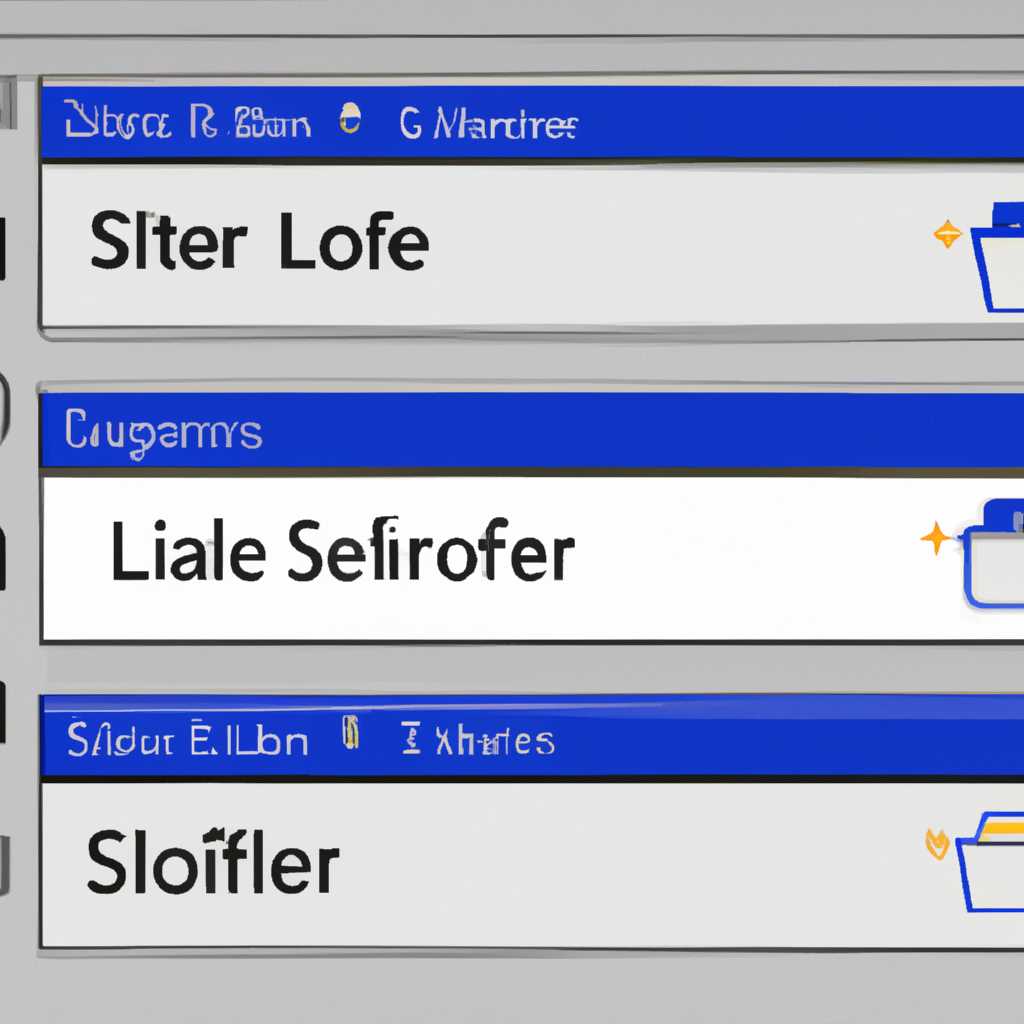Screen dimensions: 1024x1024
Task: Select the Liale Sefirofer list entry
Action: 532,559
